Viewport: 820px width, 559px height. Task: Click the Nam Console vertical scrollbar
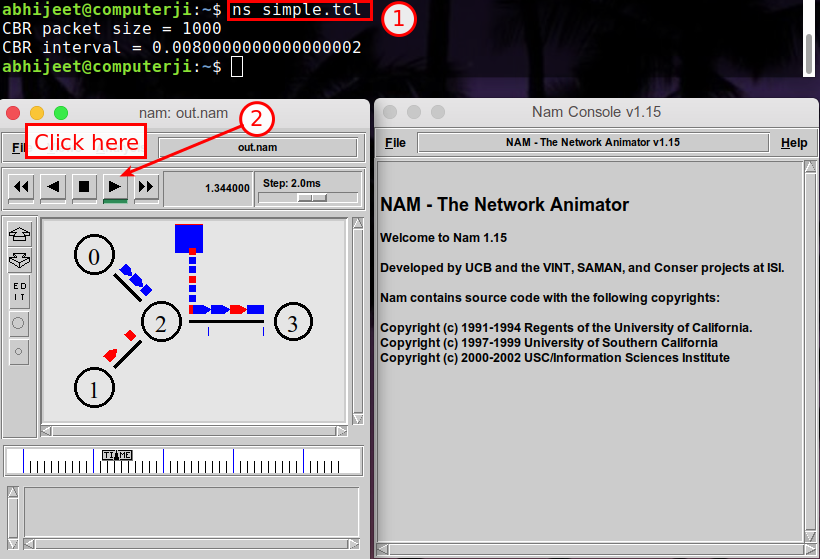pyautogui.click(x=810, y=350)
